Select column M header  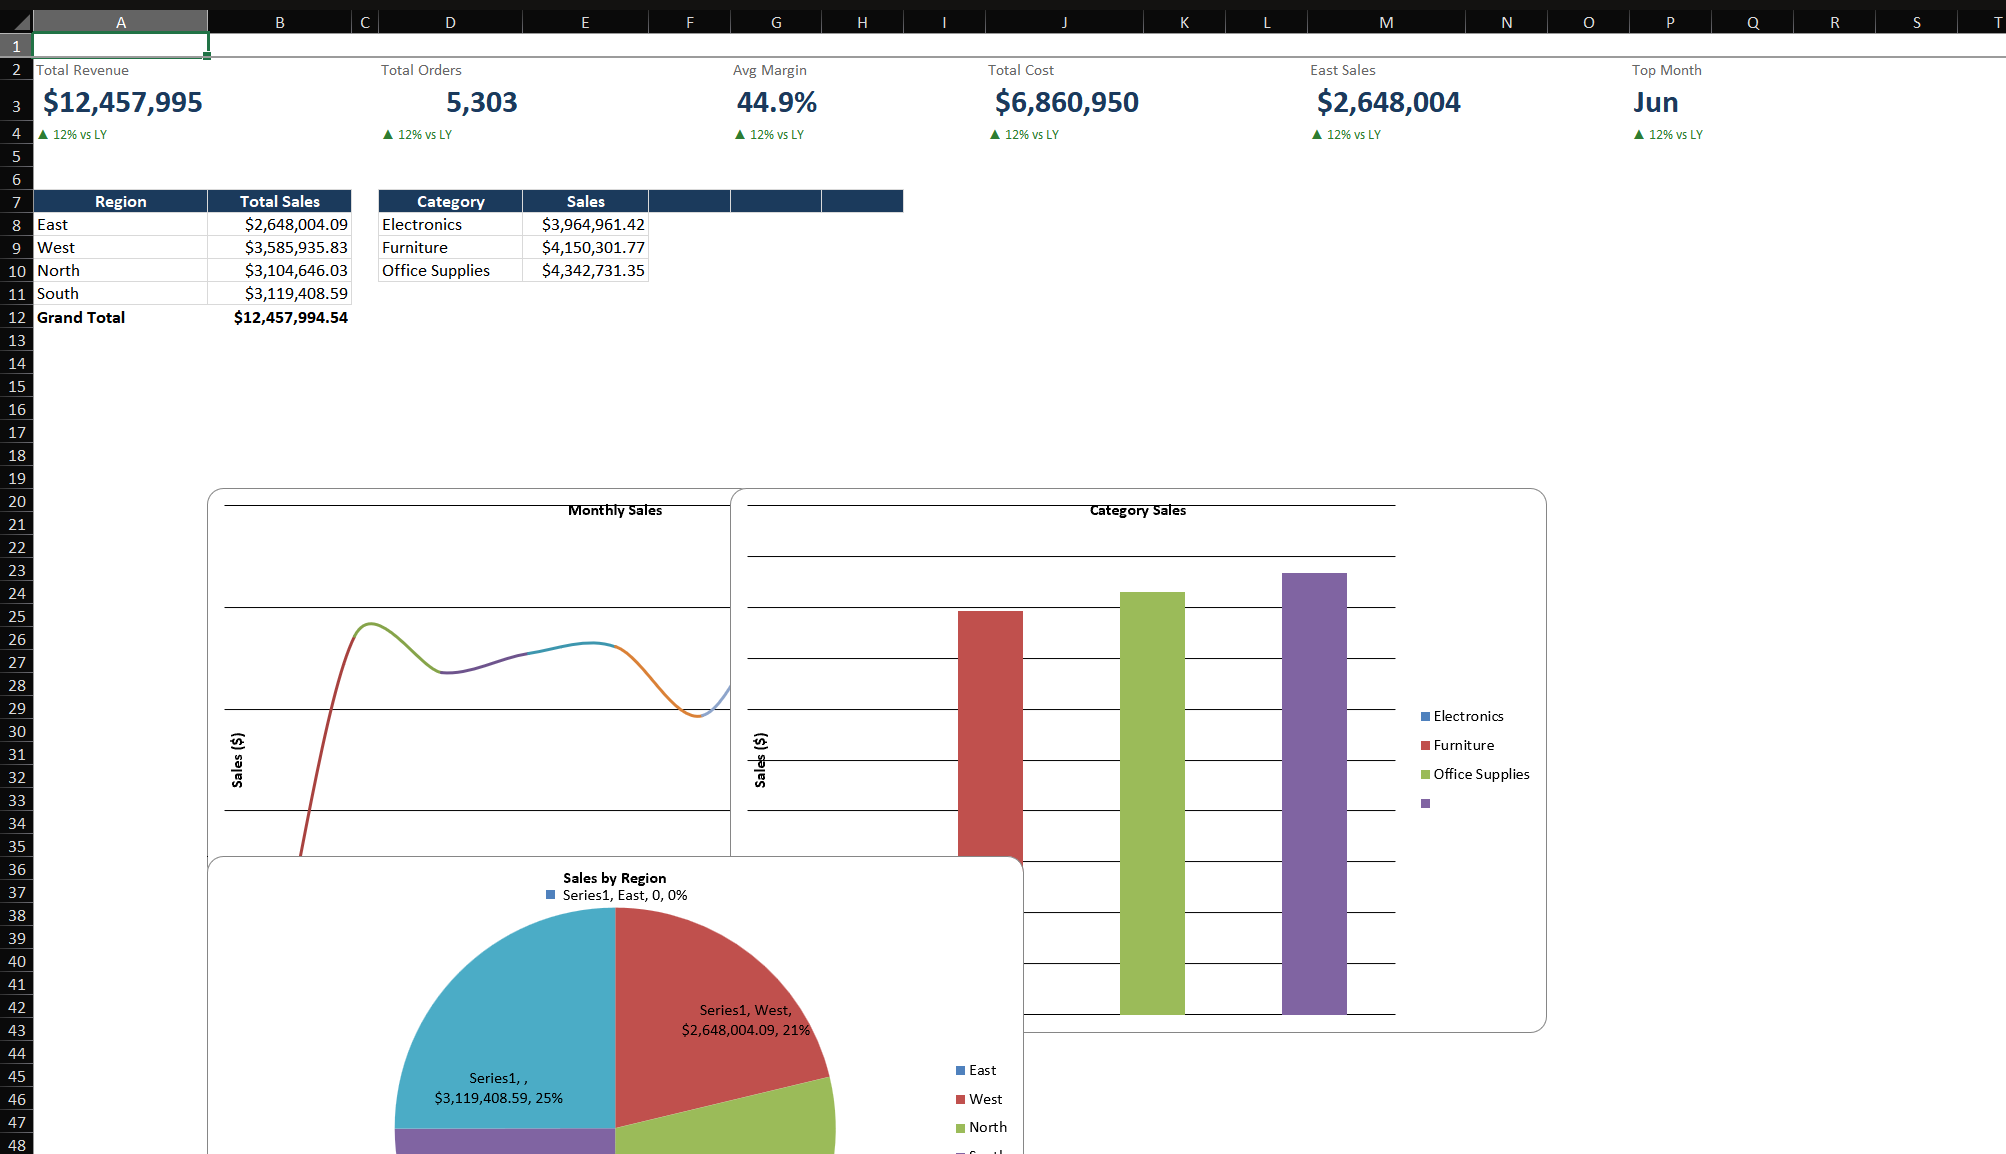point(1386,22)
